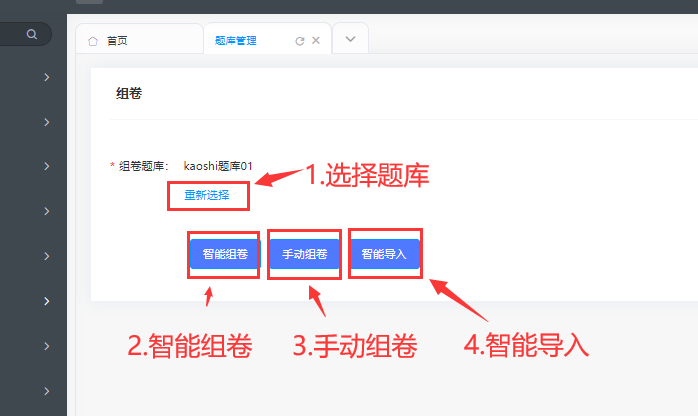The image size is (698, 416).
Task: Expand the seventh sidebar menu chevron
Action: [47, 346]
